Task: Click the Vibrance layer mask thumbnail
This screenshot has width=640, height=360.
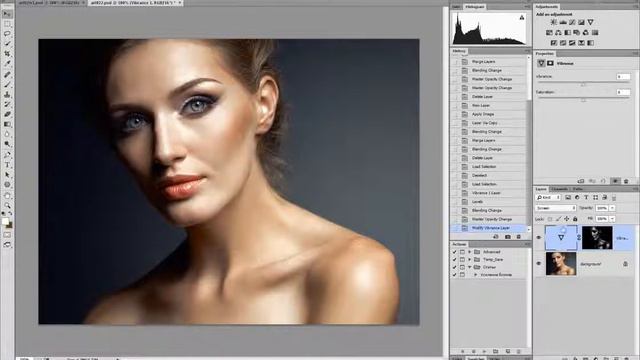Action: pyautogui.click(x=597, y=238)
